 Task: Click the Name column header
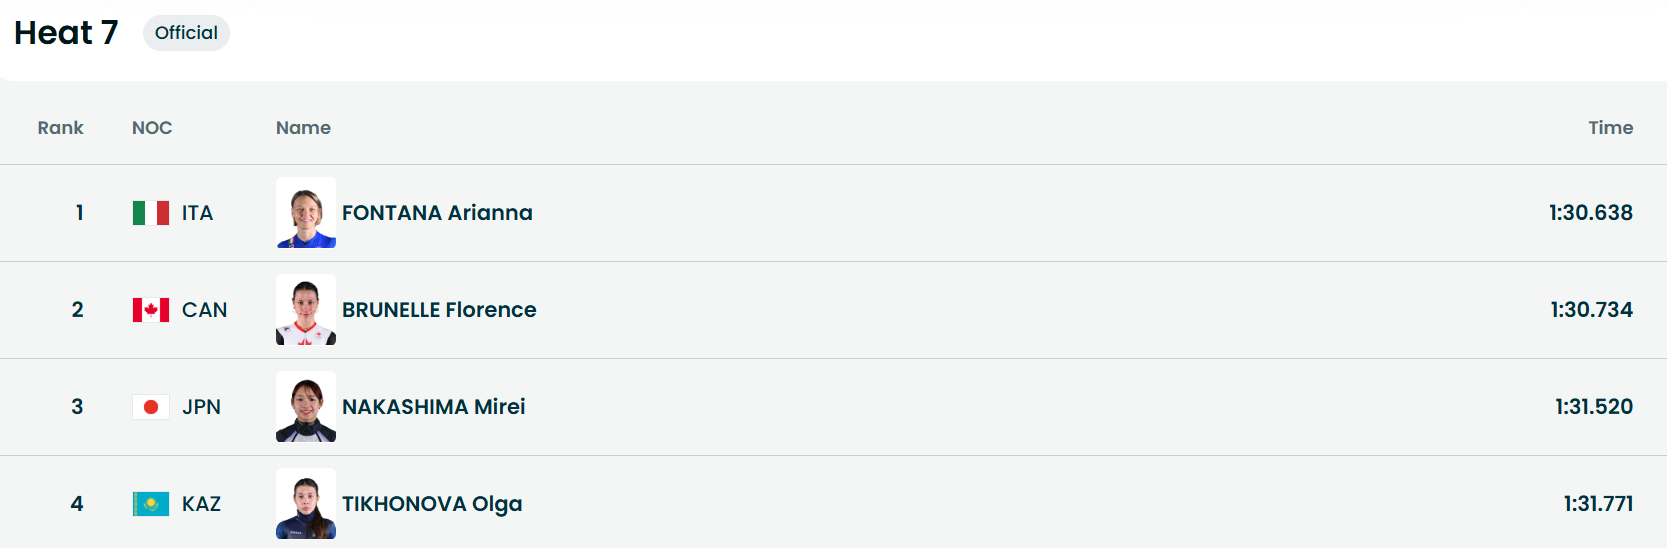[303, 128]
